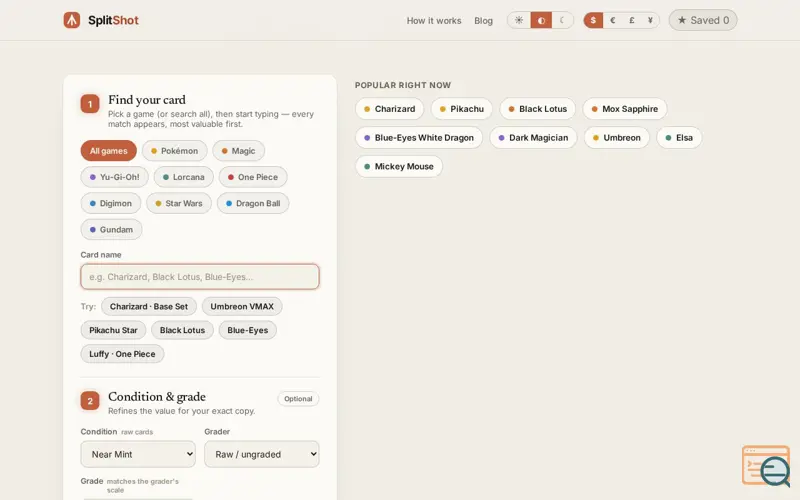Select the auto half-circle theme icon

[x=541, y=20]
